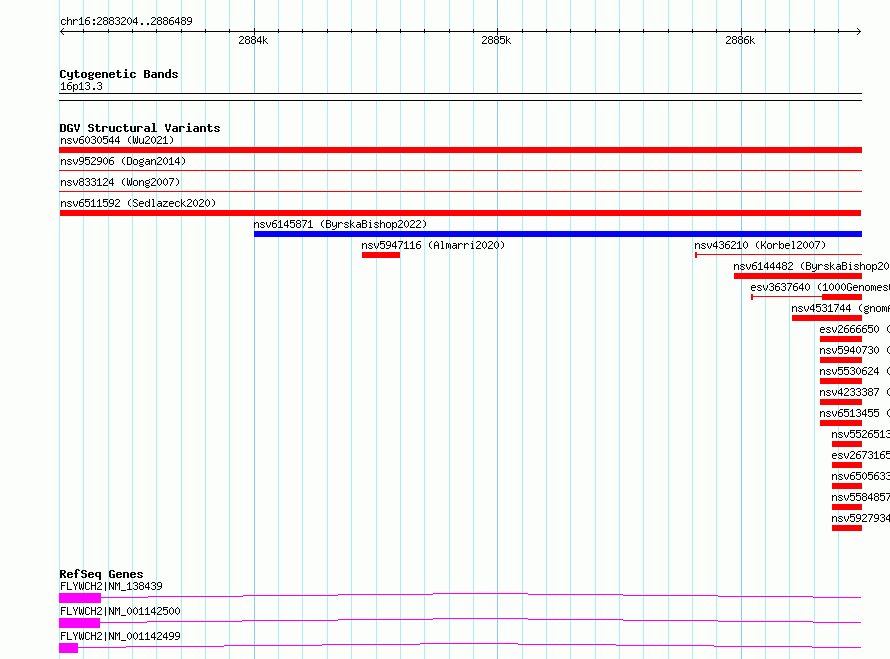Click the thick red segment of esv3637640
Image resolution: width=890 pixels, height=659 pixels.
[842, 297]
